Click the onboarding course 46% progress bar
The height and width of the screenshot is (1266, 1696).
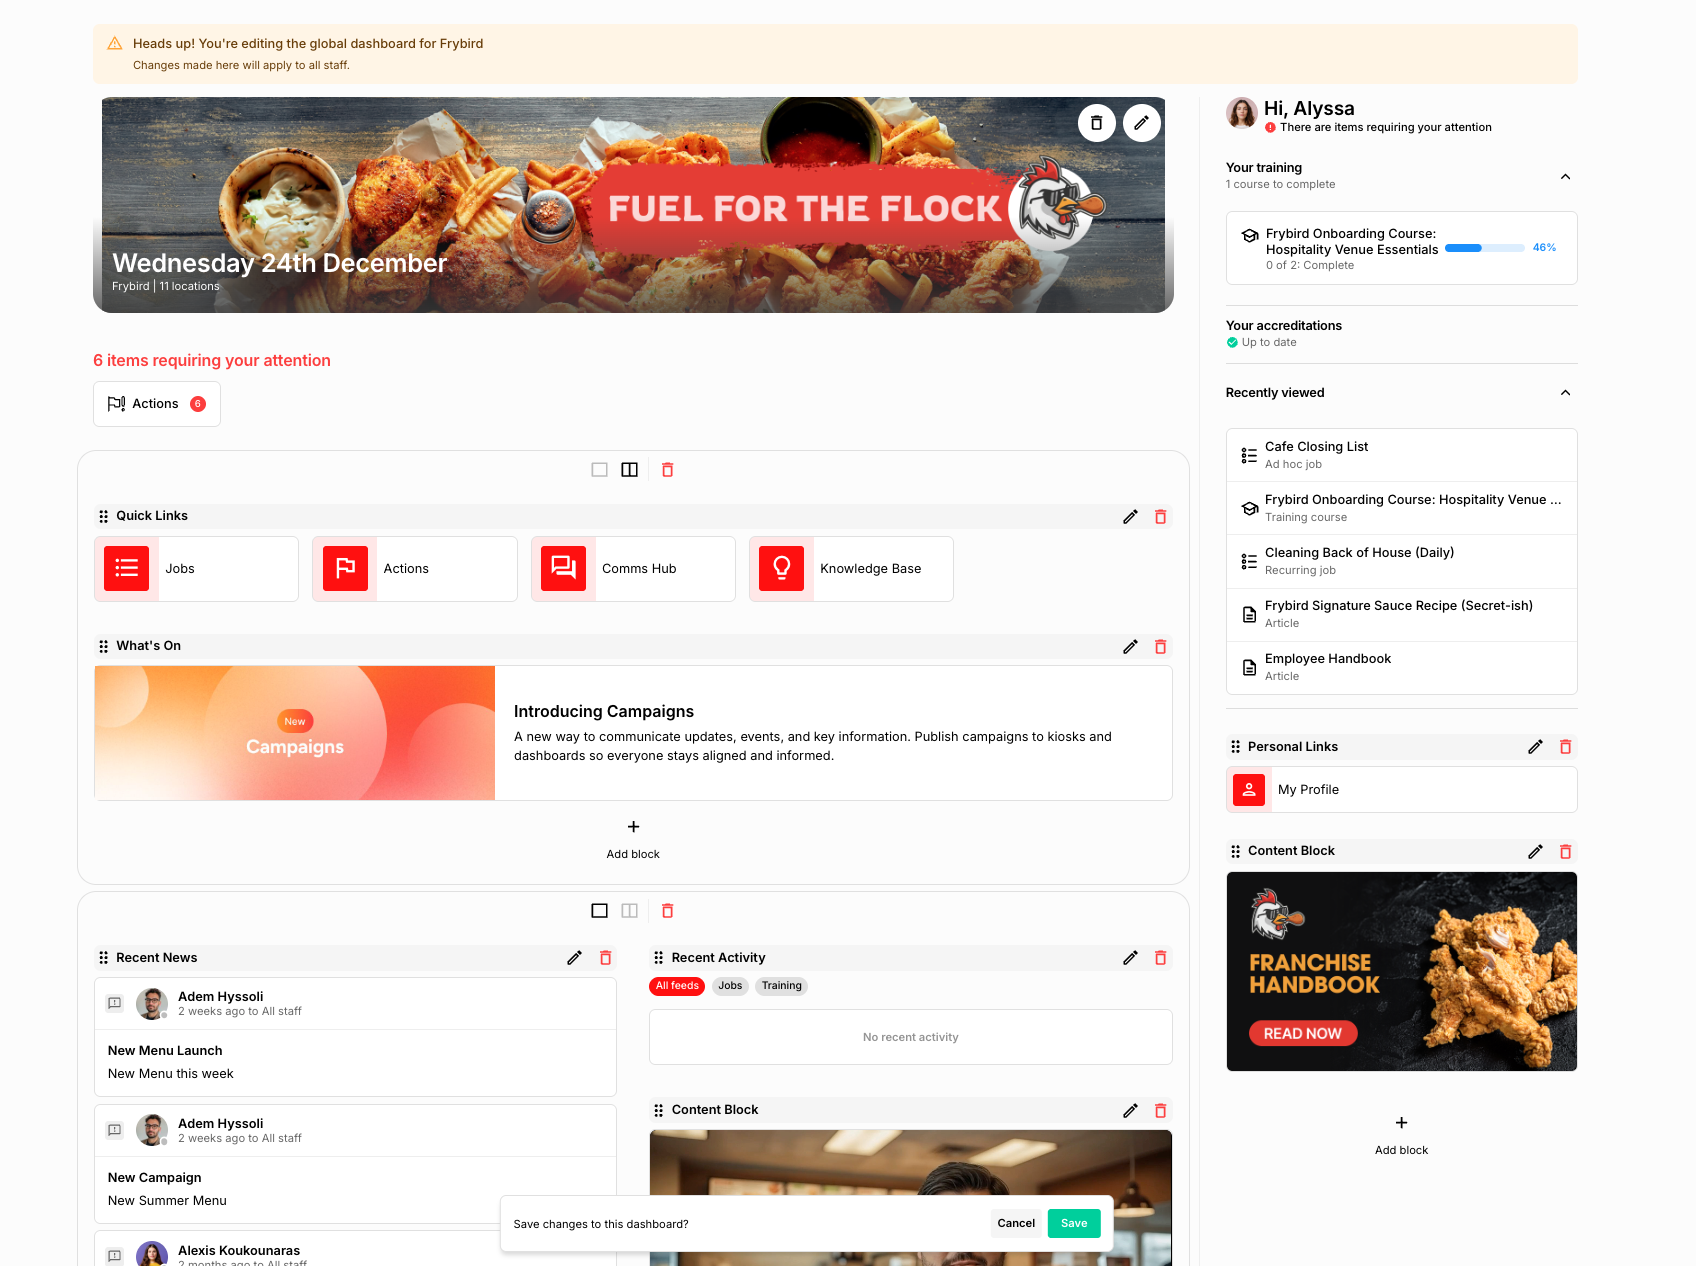click(1485, 248)
